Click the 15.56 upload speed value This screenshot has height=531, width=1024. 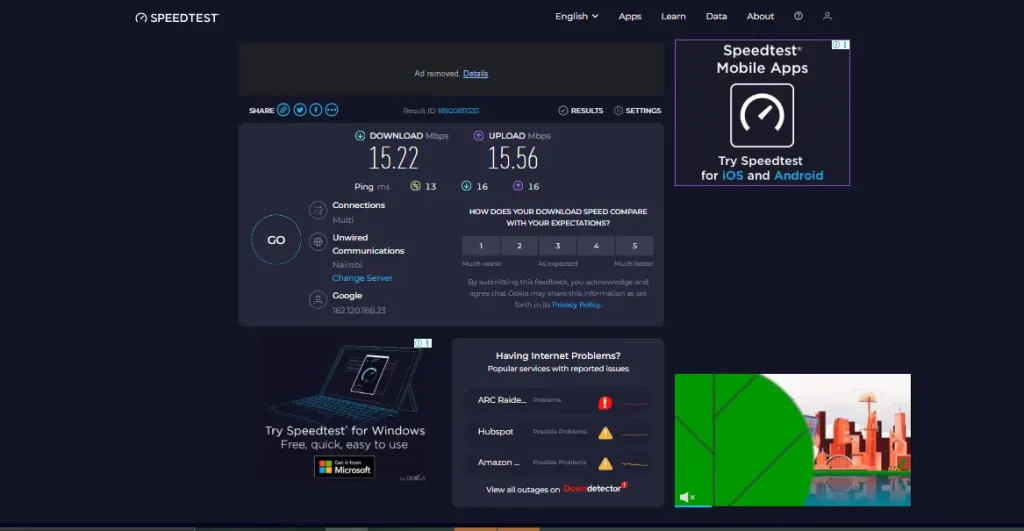click(x=513, y=158)
